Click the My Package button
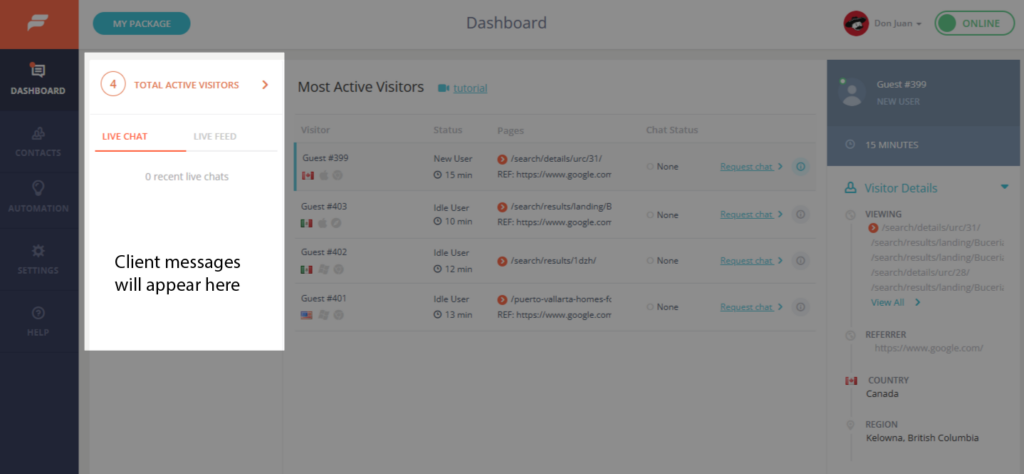The image size is (1024, 474). pos(142,24)
